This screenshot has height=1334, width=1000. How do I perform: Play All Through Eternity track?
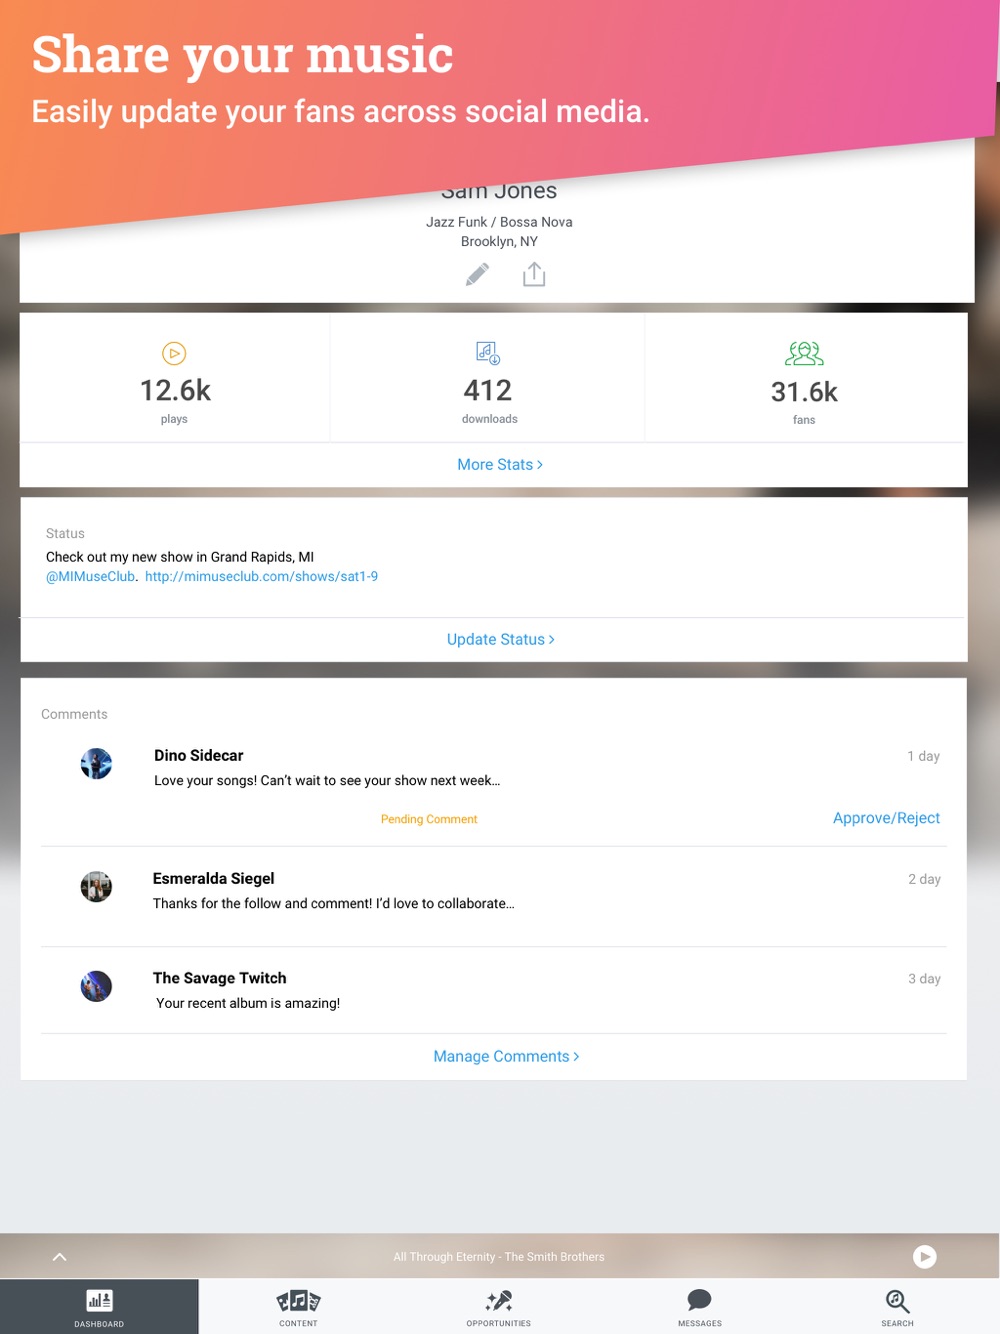tap(925, 1257)
